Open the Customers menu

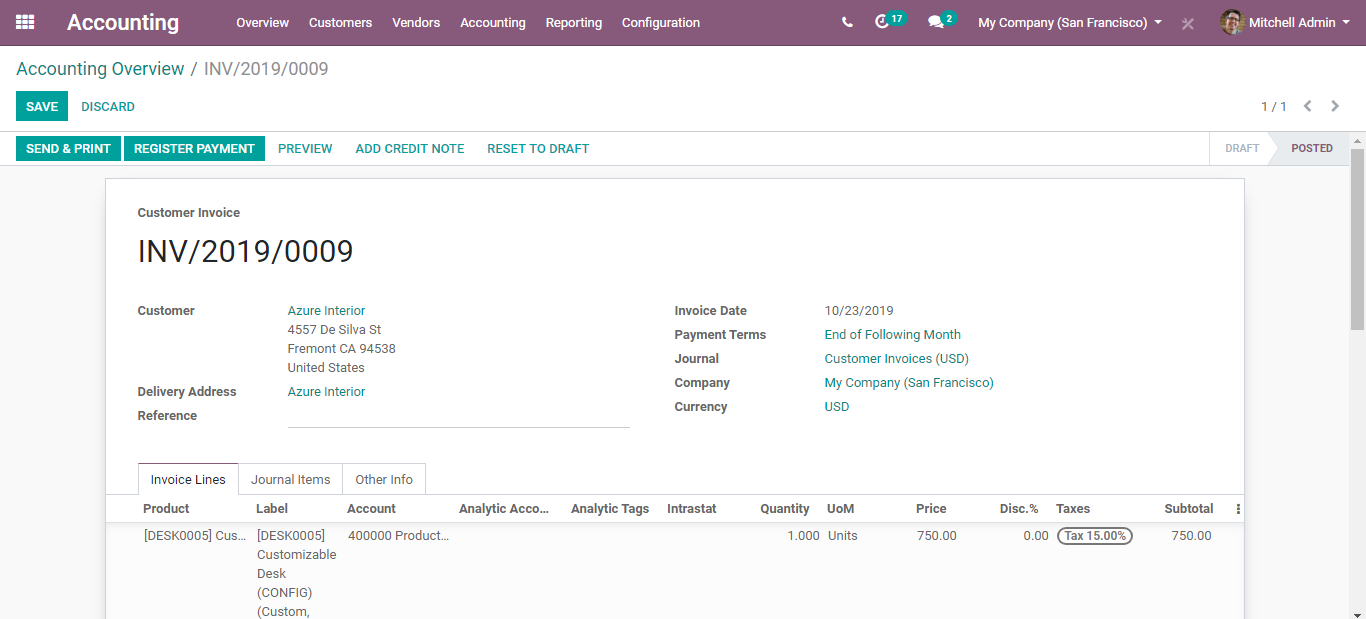340,22
